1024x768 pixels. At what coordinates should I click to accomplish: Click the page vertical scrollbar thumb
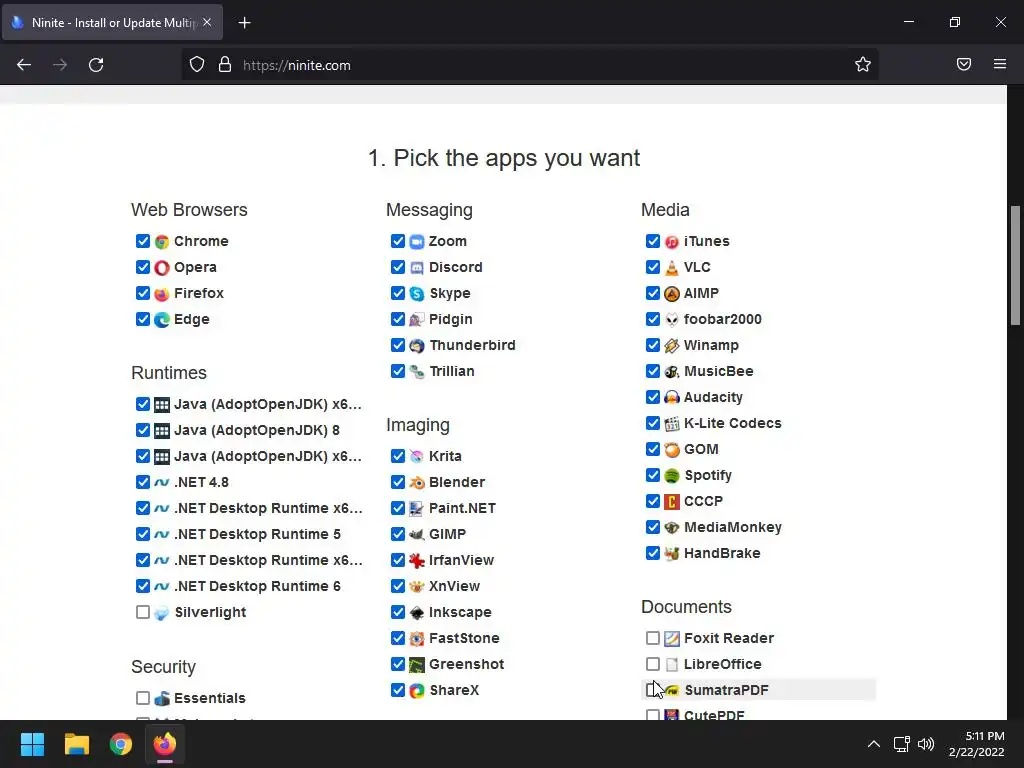point(1016,264)
